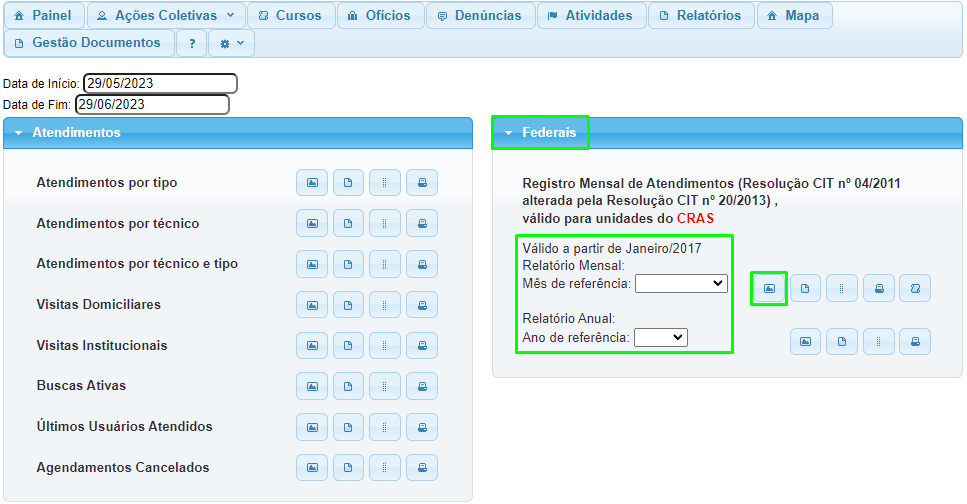This screenshot has height=504, width=967.
Task: Click dotted-column icon for Agendamentos Cancelados
Action: tap(385, 468)
